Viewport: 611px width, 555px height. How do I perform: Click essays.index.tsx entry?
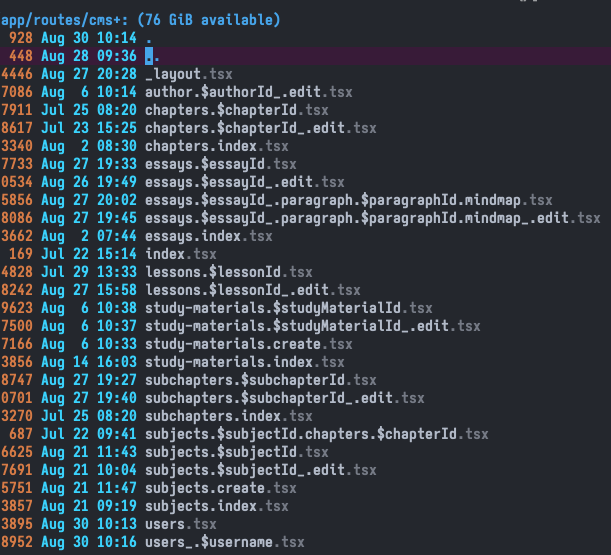pyautogui.click(x=208, y=236)
